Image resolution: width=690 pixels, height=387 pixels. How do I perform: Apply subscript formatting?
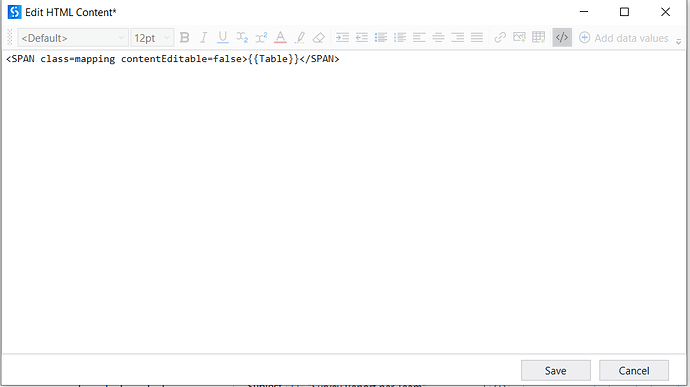point(242,38)
